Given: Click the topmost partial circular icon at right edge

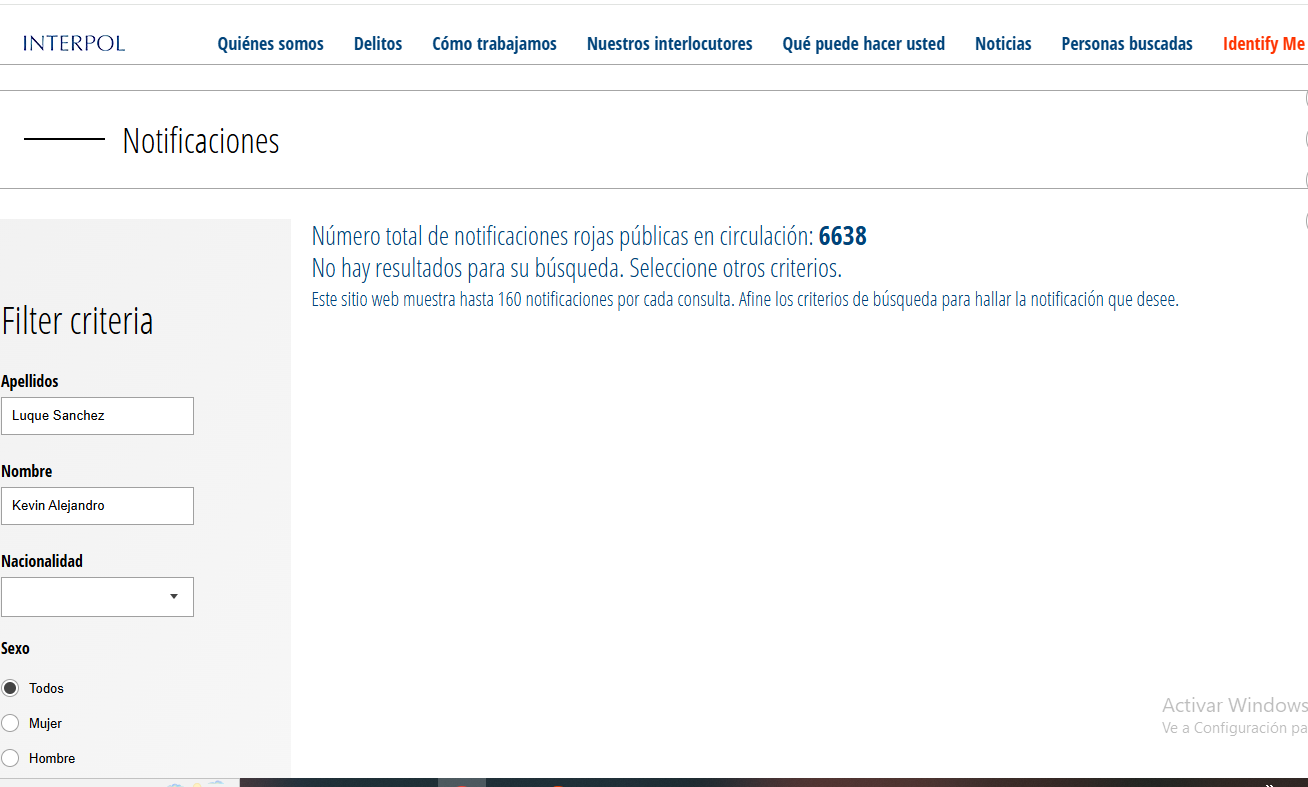Looking at the screenshot, I should pos(1305,98).
